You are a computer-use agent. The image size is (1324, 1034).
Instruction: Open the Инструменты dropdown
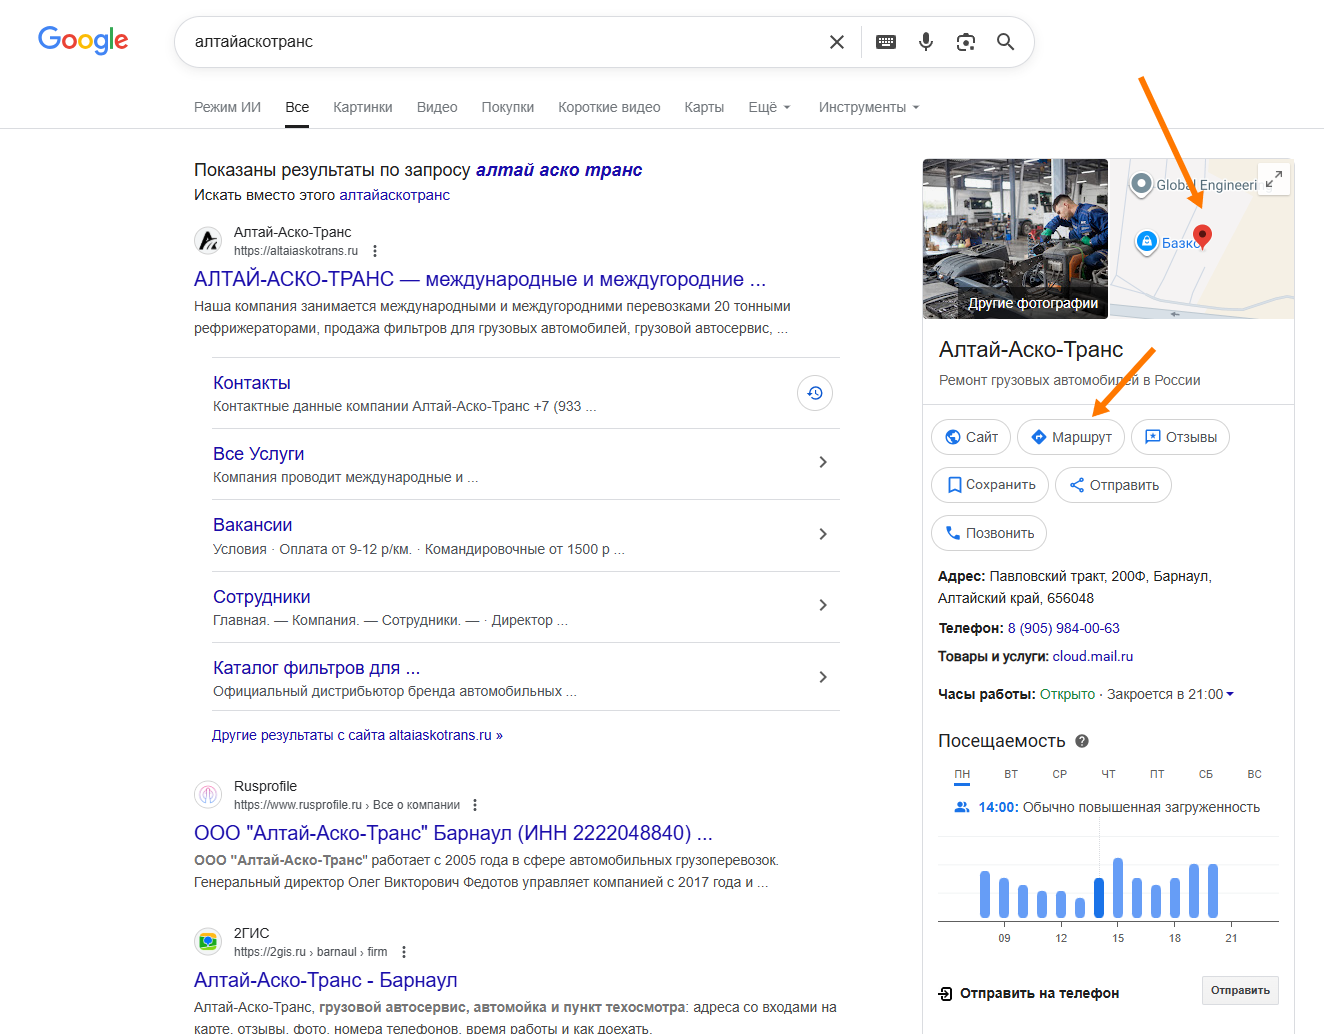(x=868, y=107)
